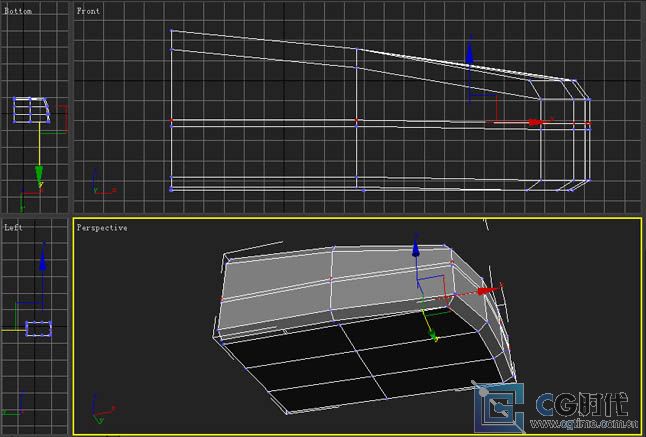The image size is (646, 437).
Task: Select the red vertex on Front view's left edge
Action: click(x=172, y=122)
